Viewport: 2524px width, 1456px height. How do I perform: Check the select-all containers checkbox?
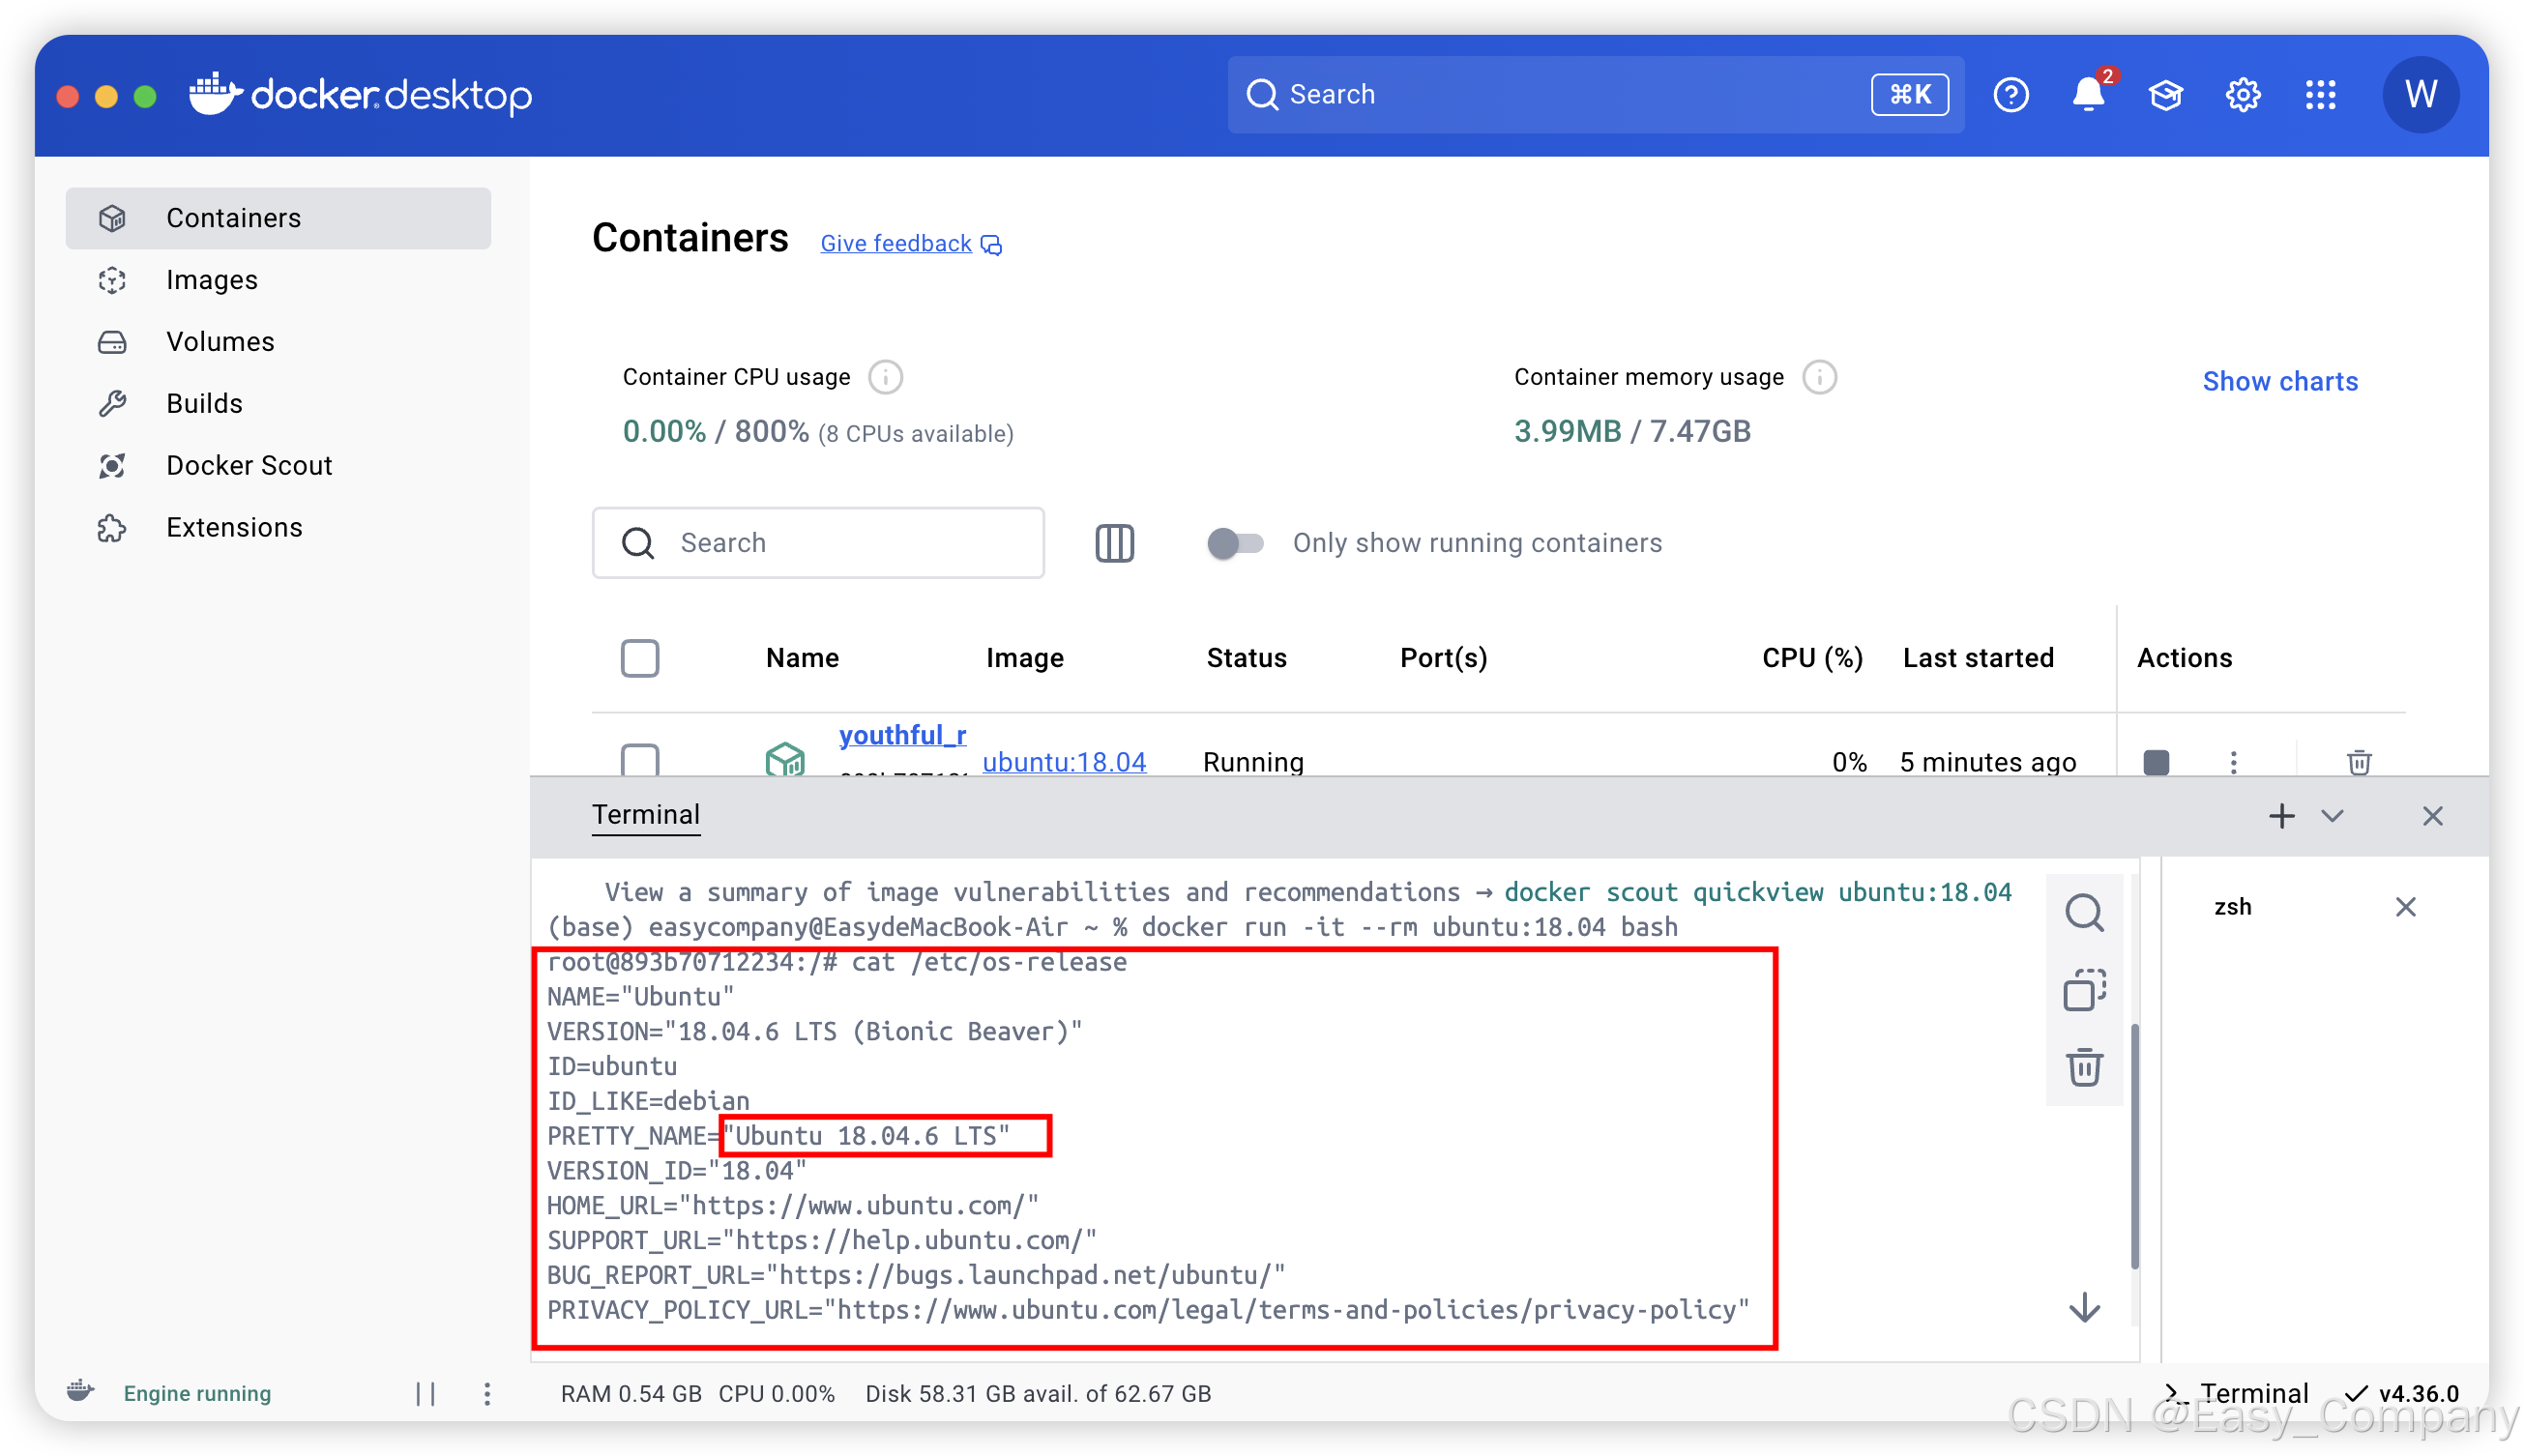pos(640,658)
